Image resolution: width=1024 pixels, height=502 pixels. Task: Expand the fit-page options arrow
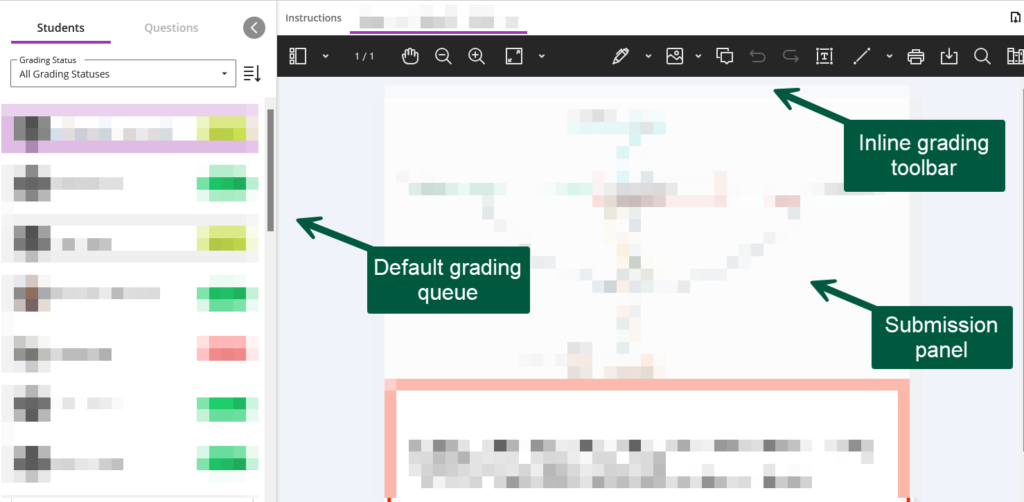(541, 56)
